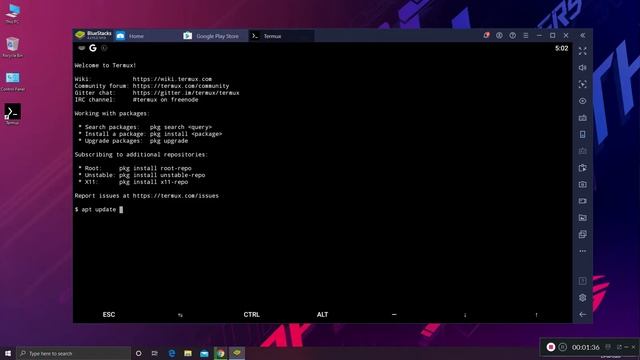
Task: Tap the down arrow extra key
Action: pos(465,315)
